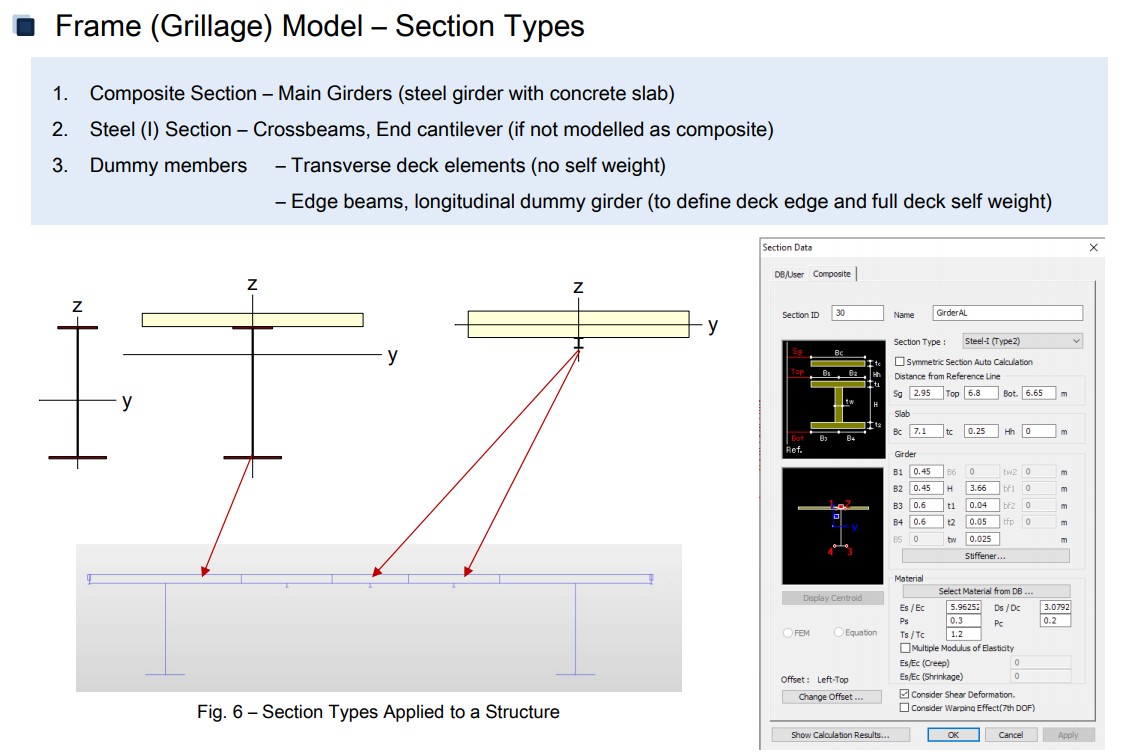The height and width of the screenshot is (755, 1138).
Task: Uncheck Consider Shear Deformation
Action: click(905, 694)
